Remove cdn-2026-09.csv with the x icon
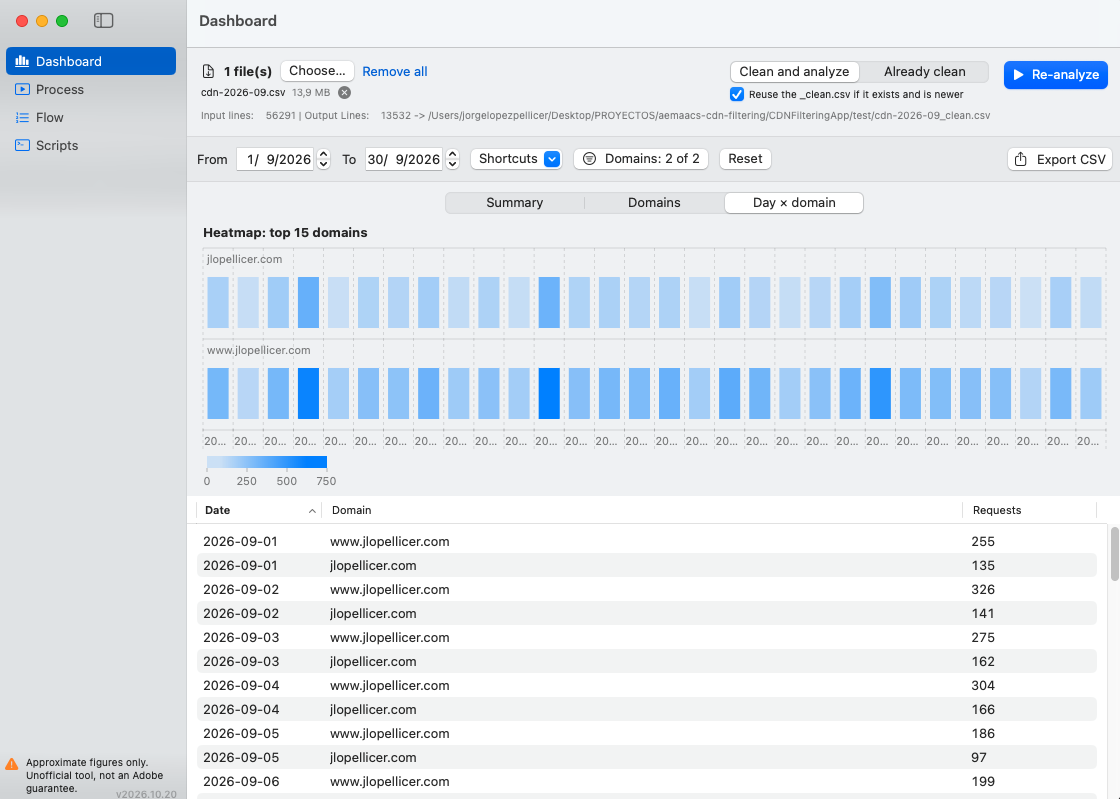The width and height of the screenshot is (1120, 799). pos(344,93)
